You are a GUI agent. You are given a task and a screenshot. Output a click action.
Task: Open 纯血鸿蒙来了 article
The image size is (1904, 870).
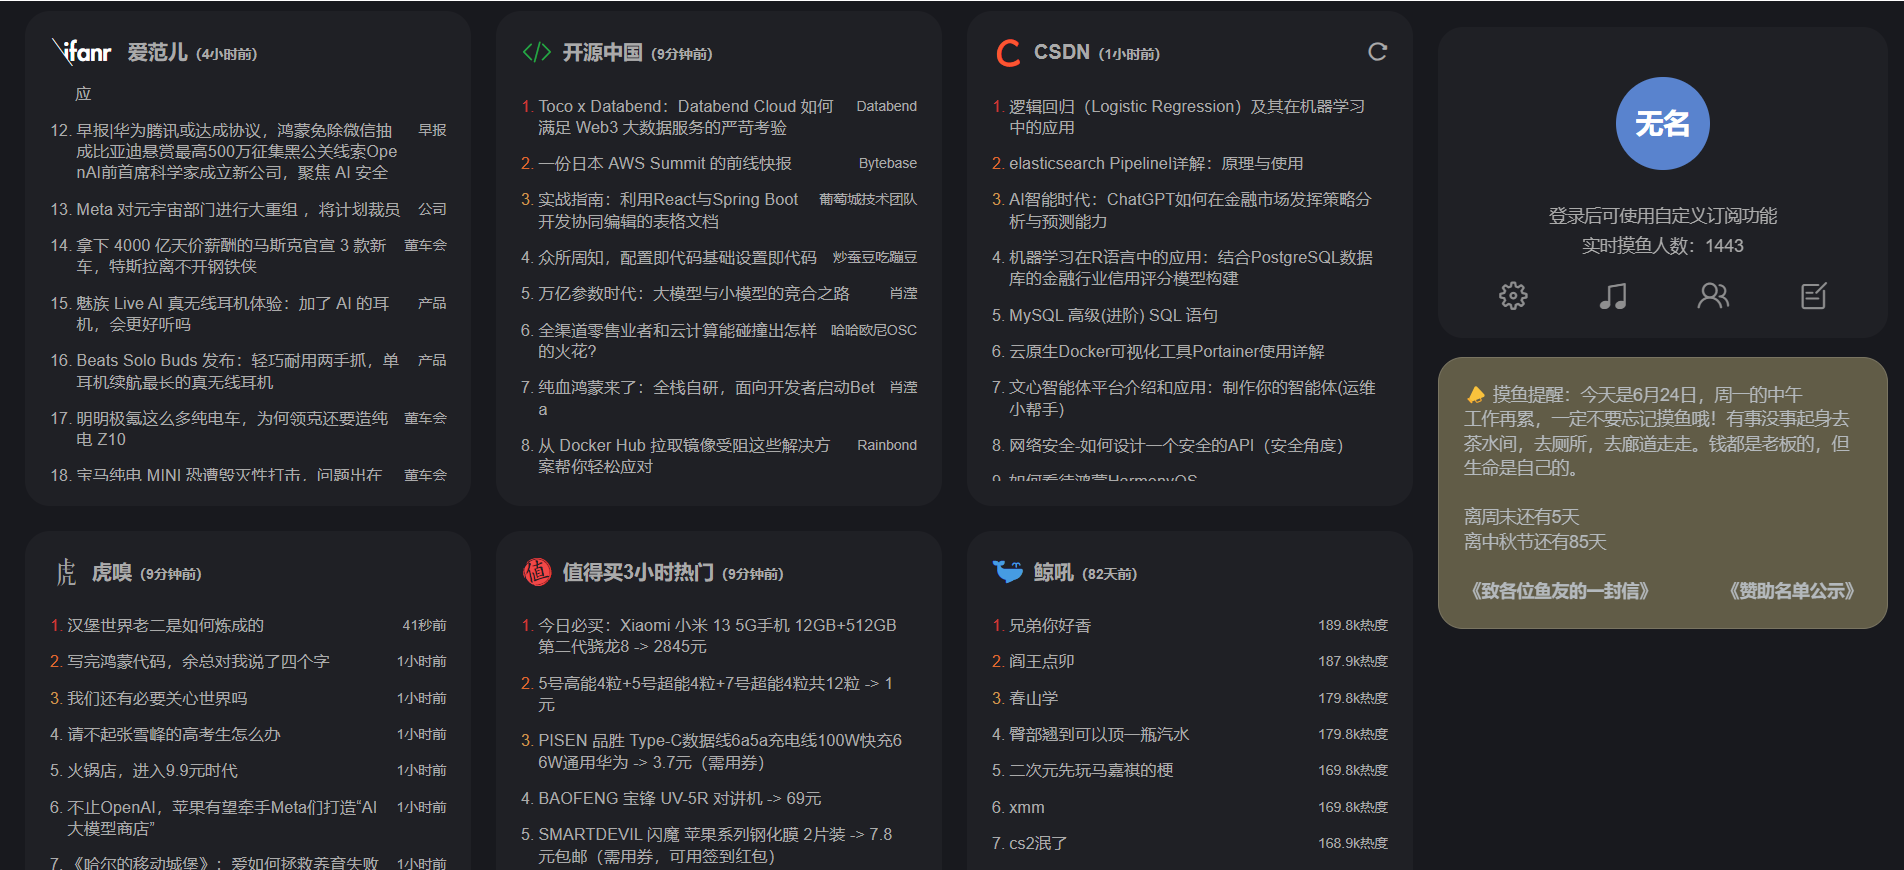pos(706,398)
